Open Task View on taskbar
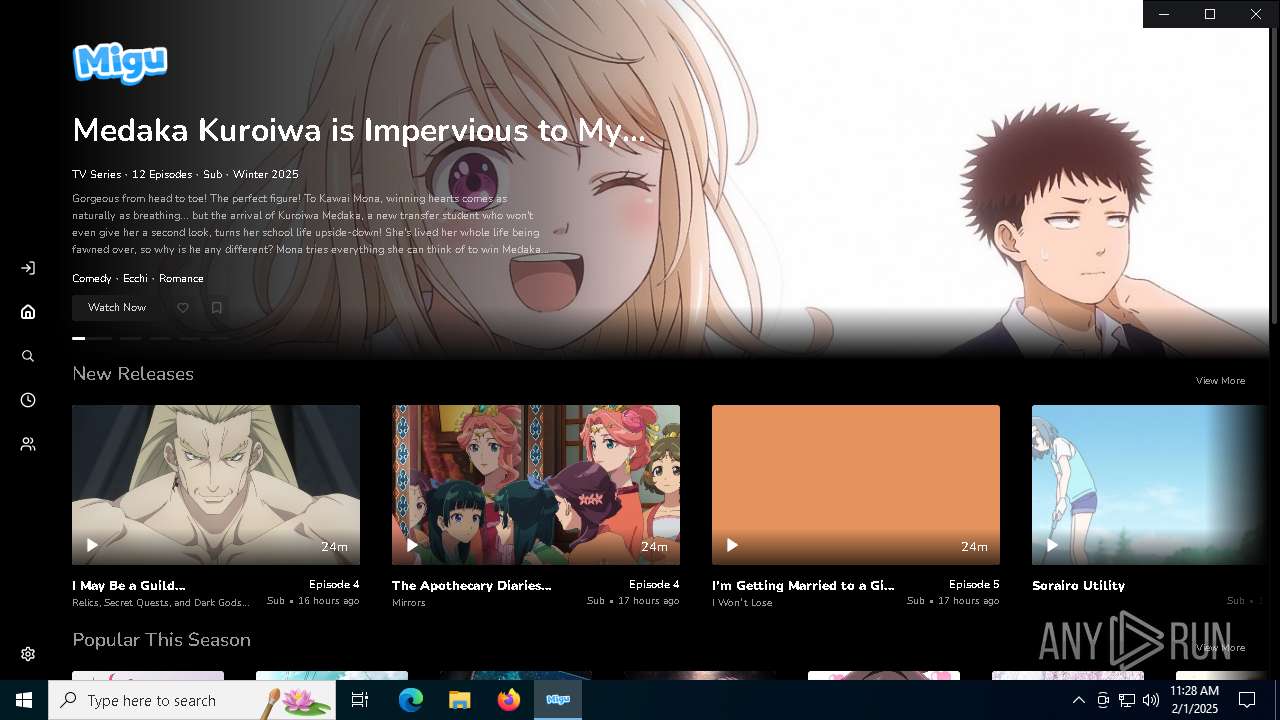 pyautogui.click(x=360, y=700)
